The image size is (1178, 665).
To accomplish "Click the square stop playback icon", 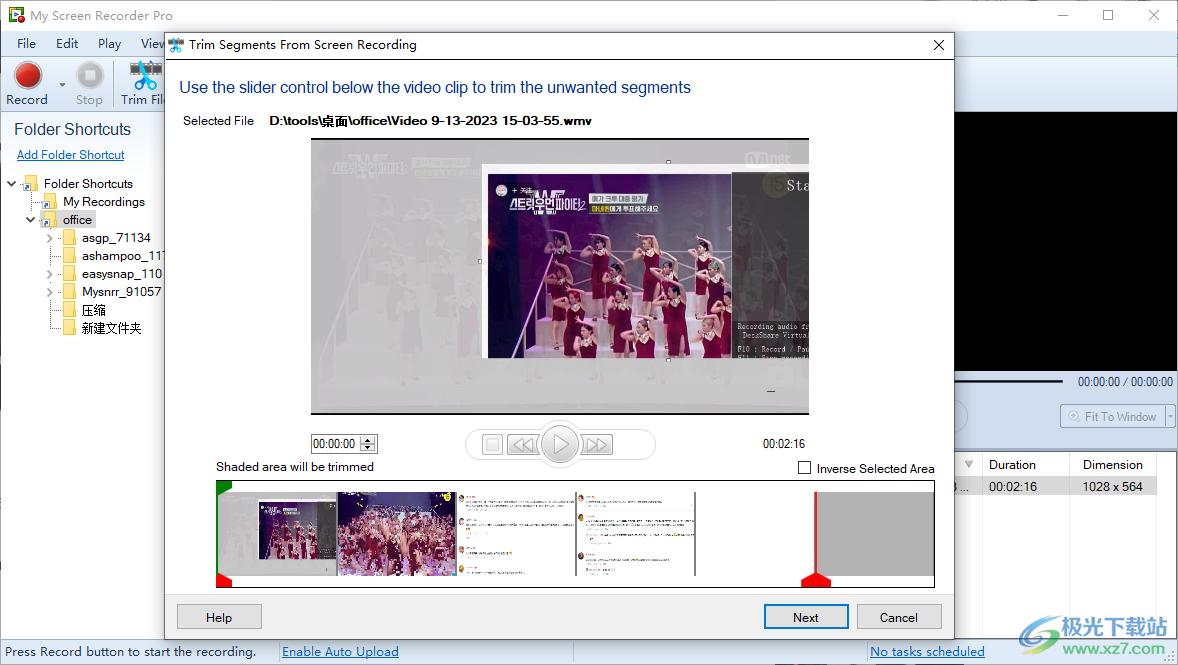I will (x=489, y=444).
